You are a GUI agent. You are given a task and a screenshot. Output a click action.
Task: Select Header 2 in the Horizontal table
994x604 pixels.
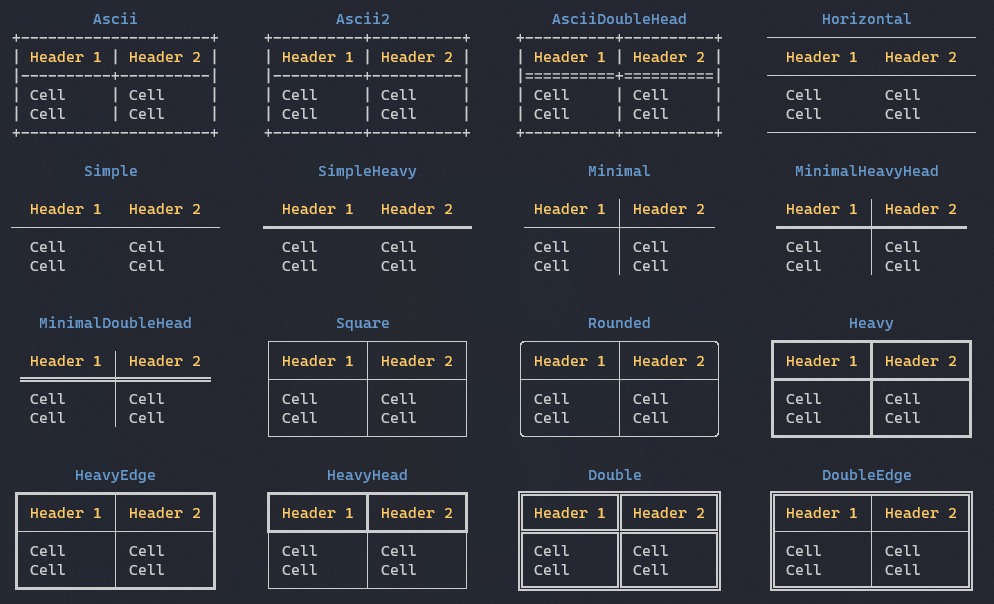920,57
